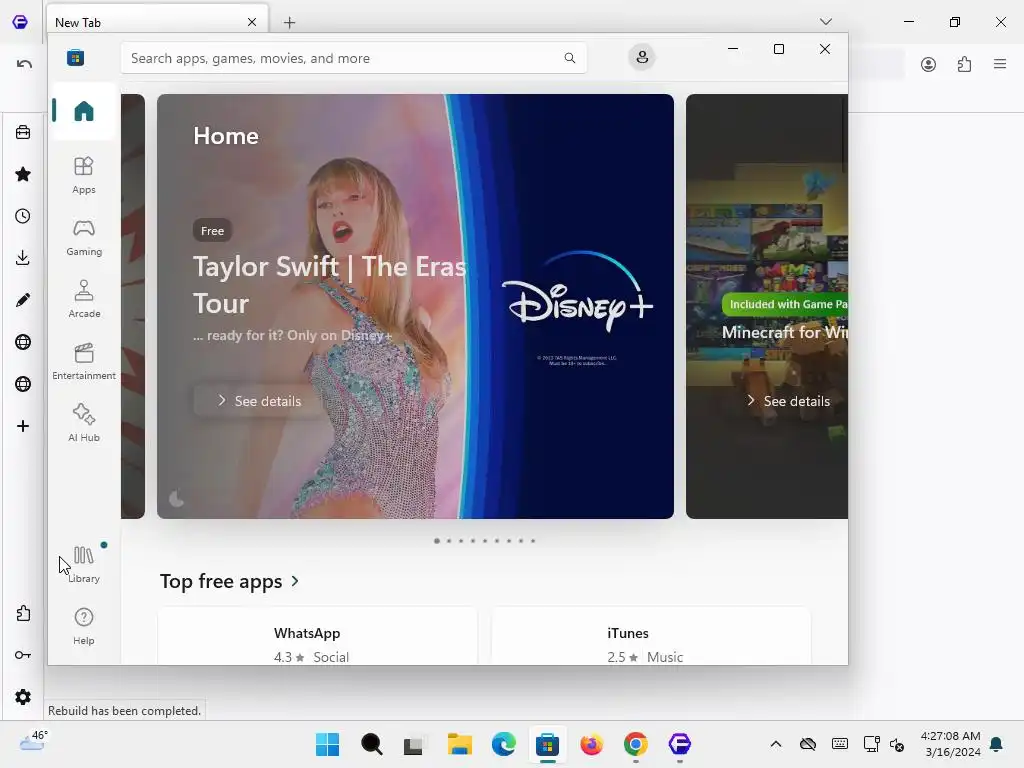1024x768 pixels.
Task: Select the New Tab browser tab
Action: [157, 22]
